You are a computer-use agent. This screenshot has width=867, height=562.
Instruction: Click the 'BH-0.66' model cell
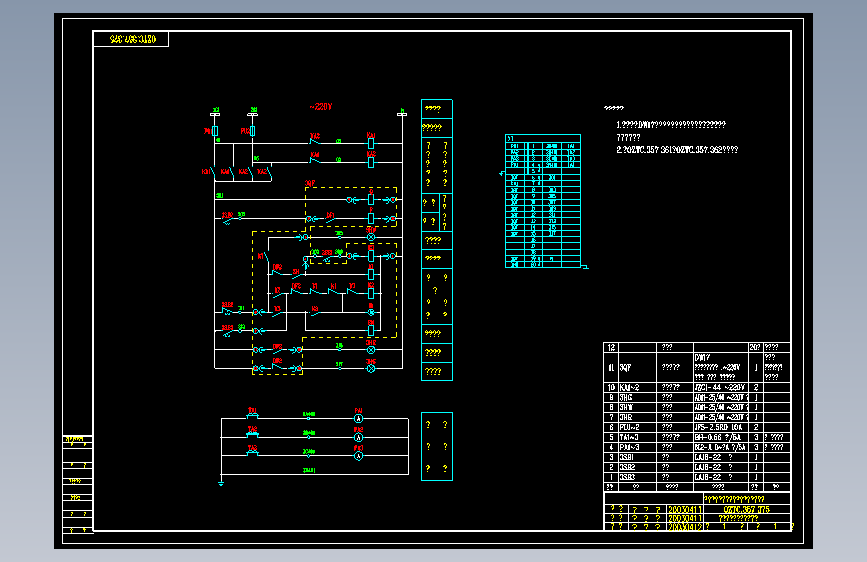[720, 437]
